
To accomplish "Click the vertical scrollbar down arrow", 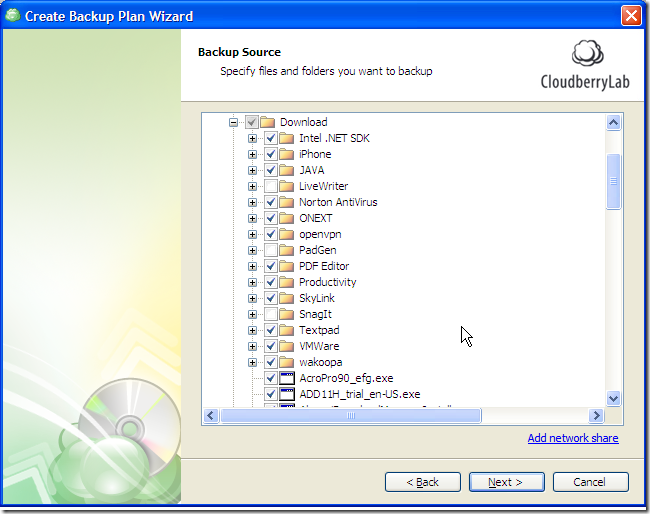I will tap(613, 398).
